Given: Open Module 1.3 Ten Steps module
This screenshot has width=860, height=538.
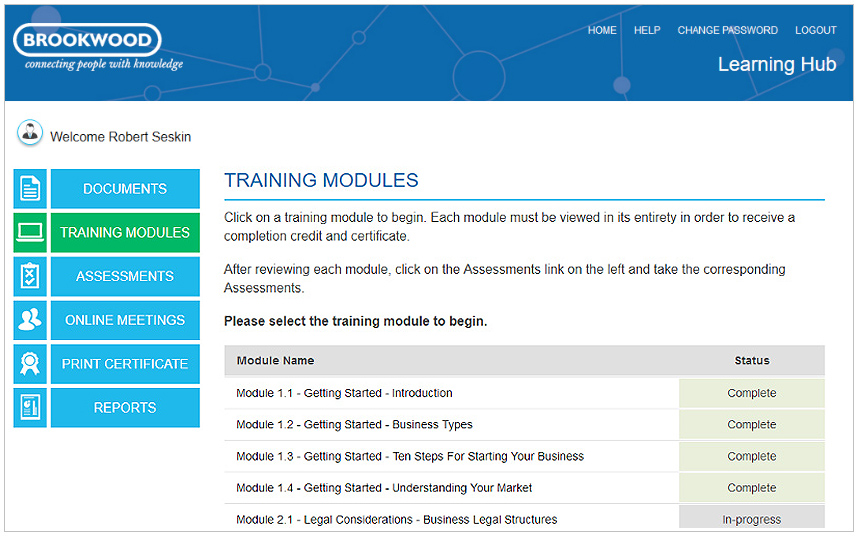Looking at the screenshot, I should (409, 456).
